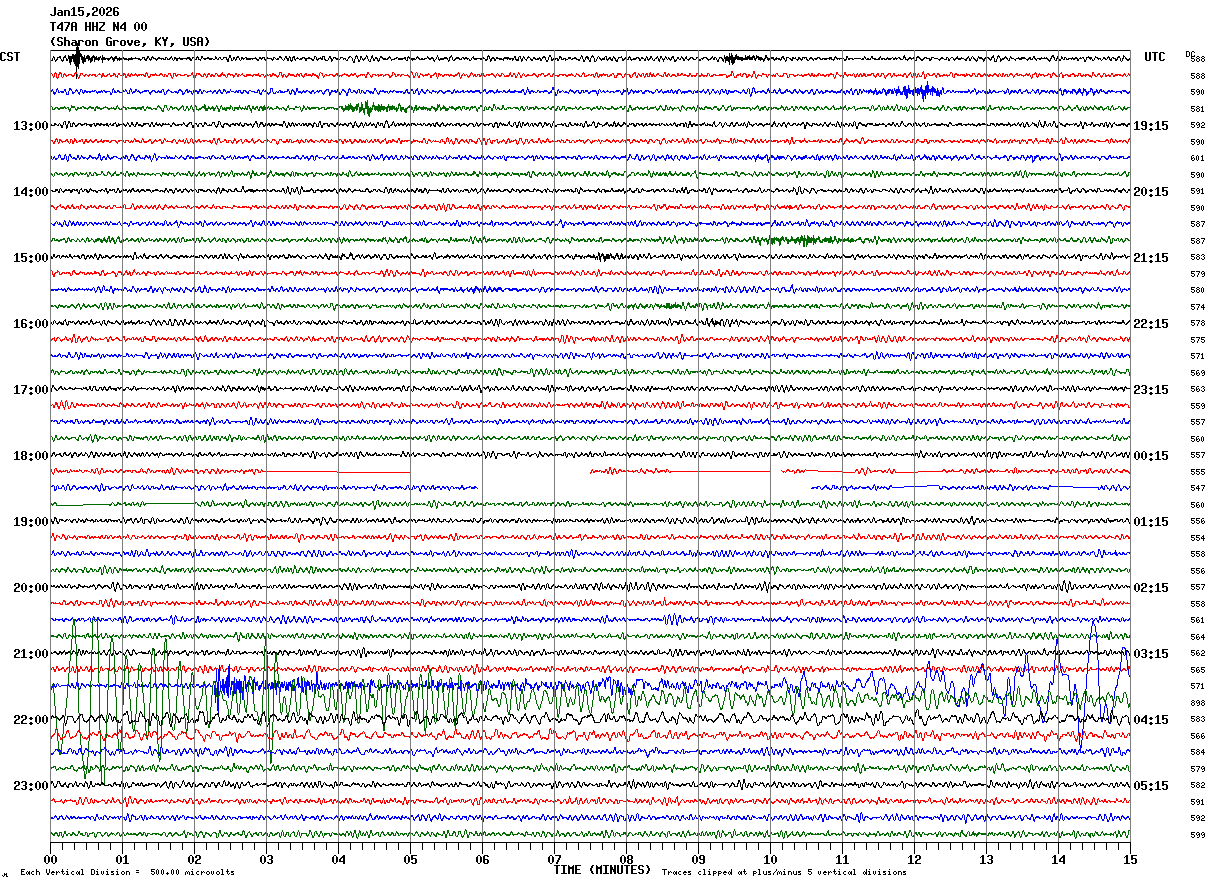The width and height of the screenshot is (1210, 886).
Task: Click the 'Each Vertical Division = 500.00 microvolts' note
Action: point(127,873)
